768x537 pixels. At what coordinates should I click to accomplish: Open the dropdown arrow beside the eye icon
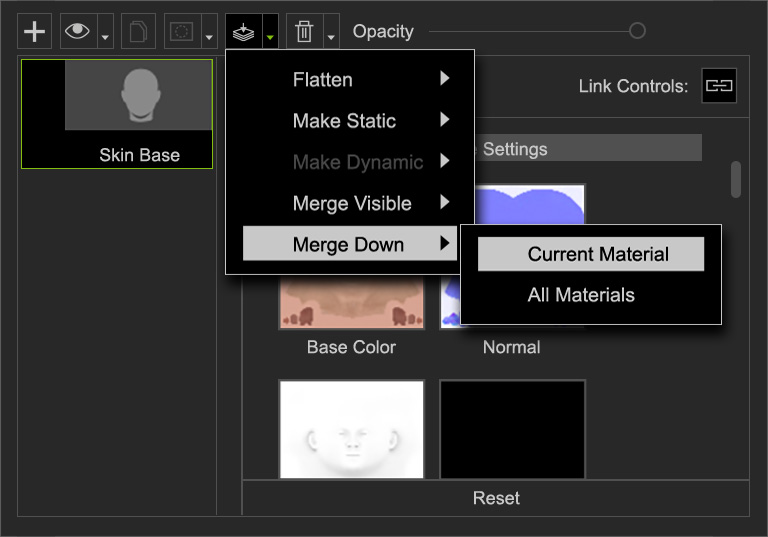pos(105,37)
